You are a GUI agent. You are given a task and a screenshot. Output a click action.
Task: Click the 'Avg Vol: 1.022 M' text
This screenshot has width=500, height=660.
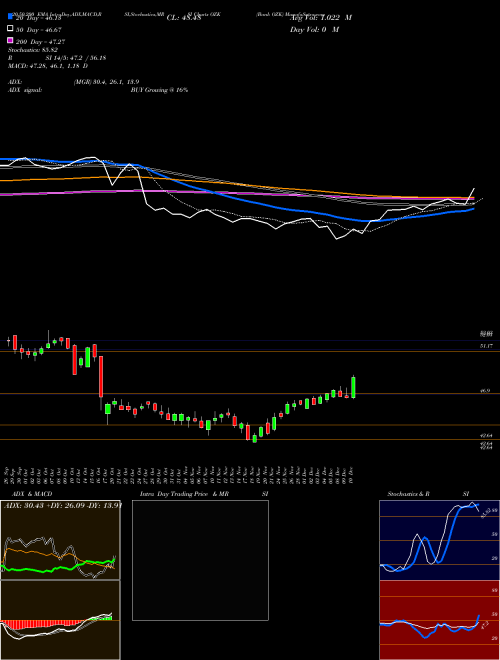[321, 18]
